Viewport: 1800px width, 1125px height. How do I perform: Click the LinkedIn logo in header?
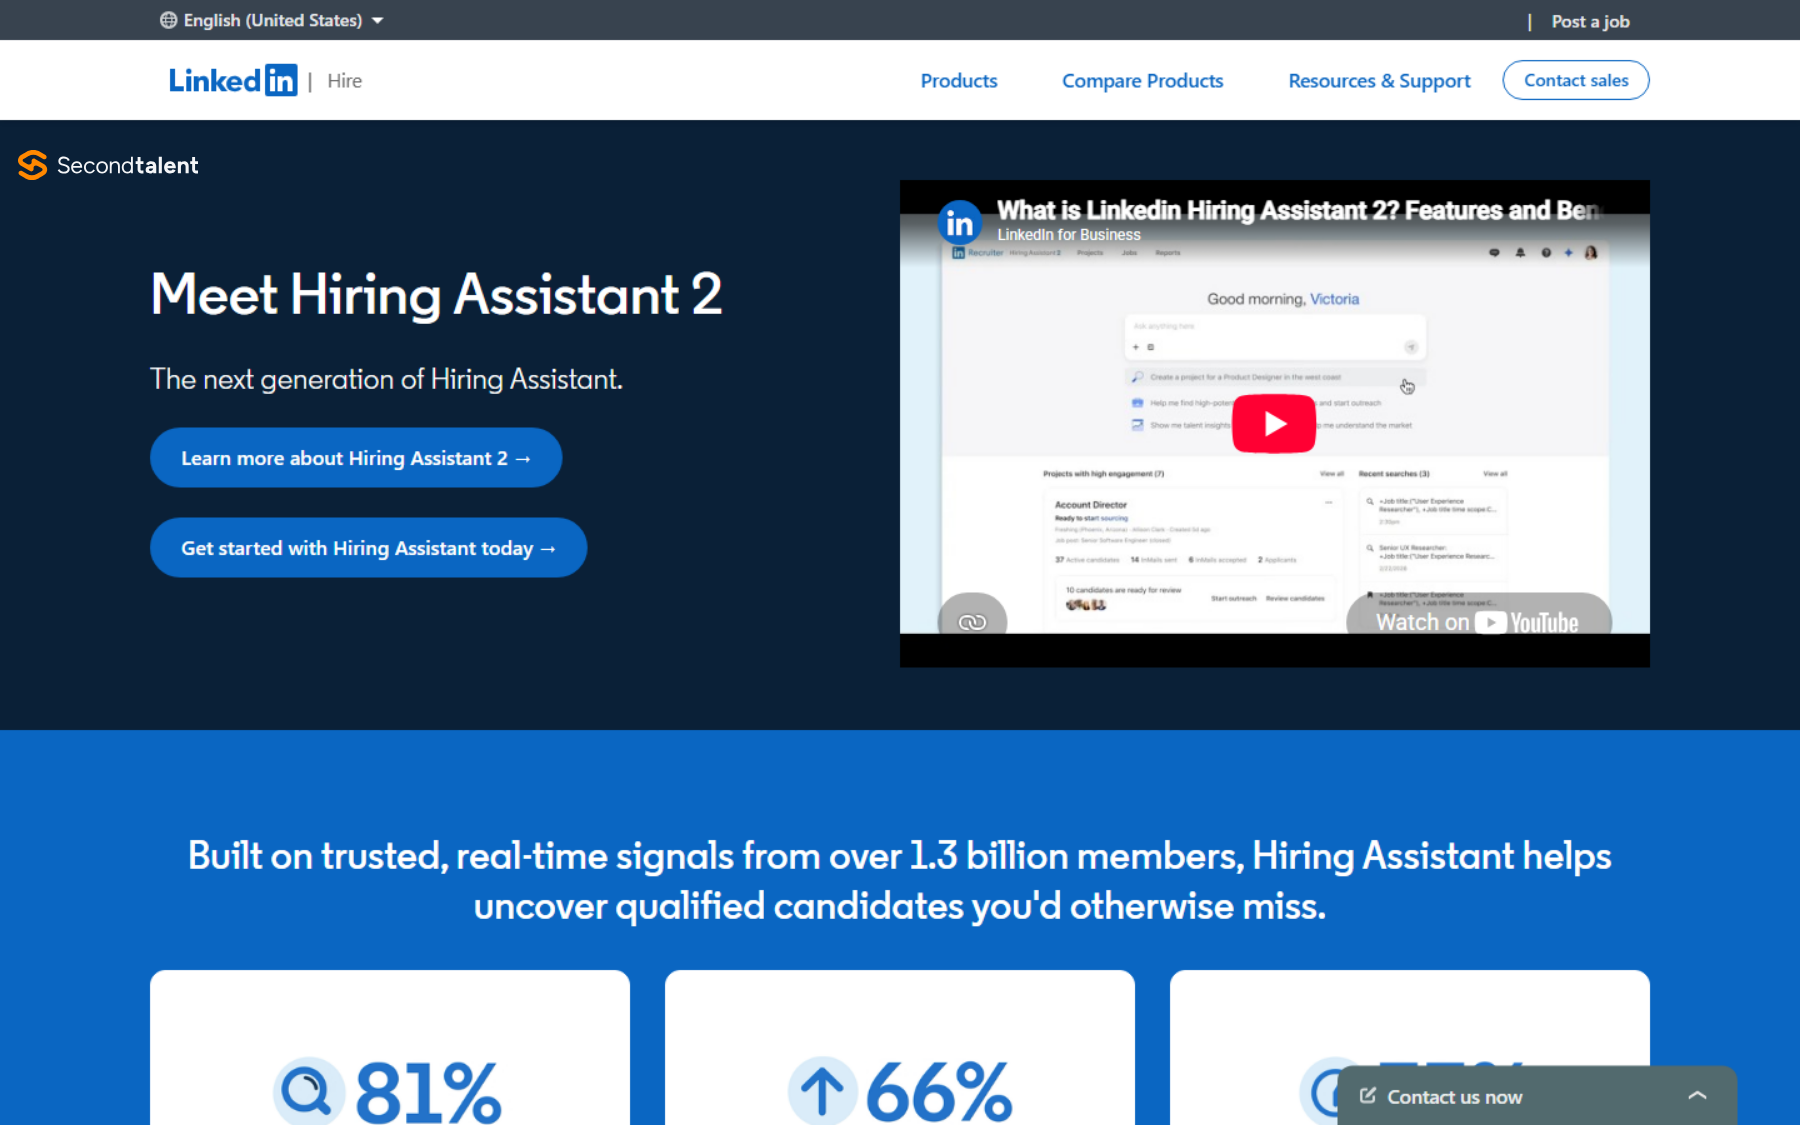pyautogui.click(x=233, y=80)
